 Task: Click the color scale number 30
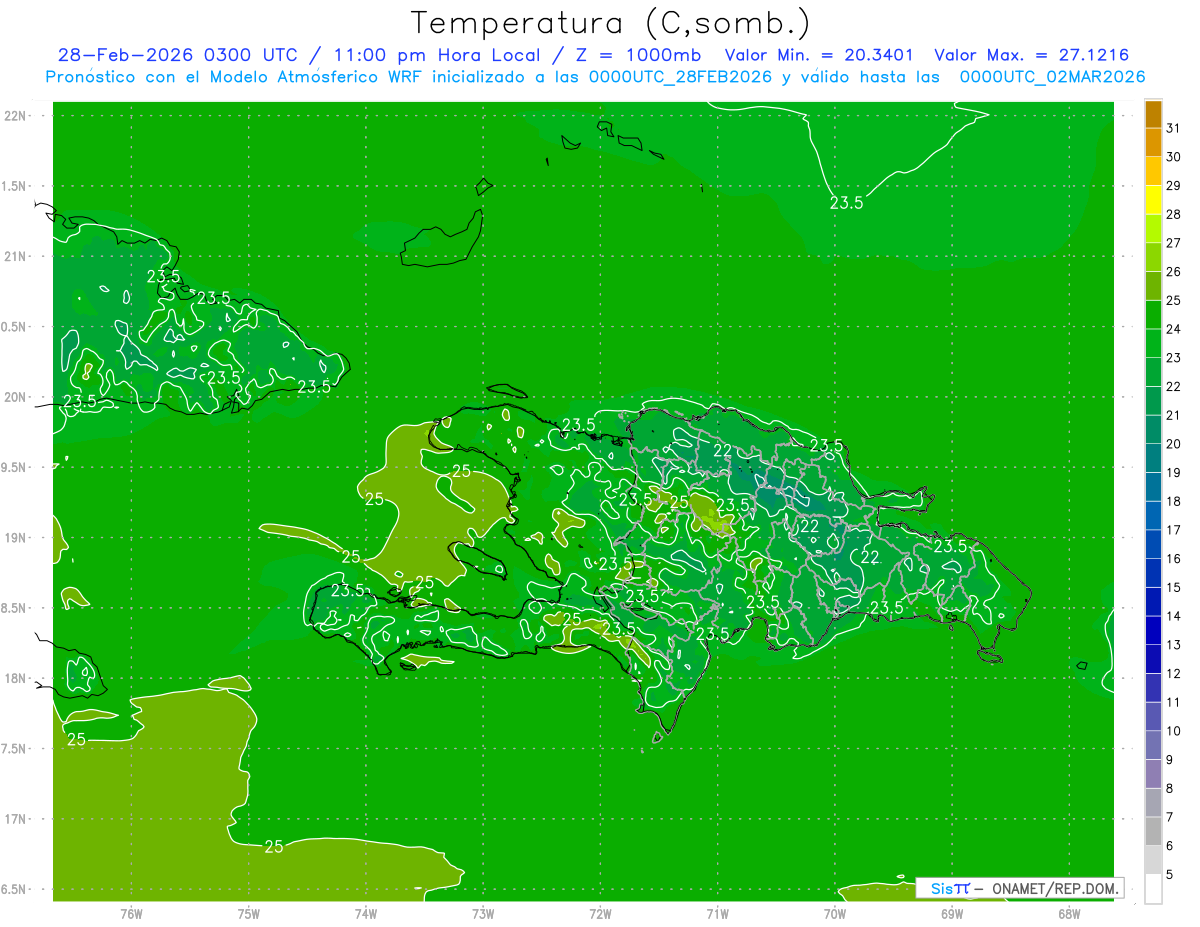click(1173, 157)
